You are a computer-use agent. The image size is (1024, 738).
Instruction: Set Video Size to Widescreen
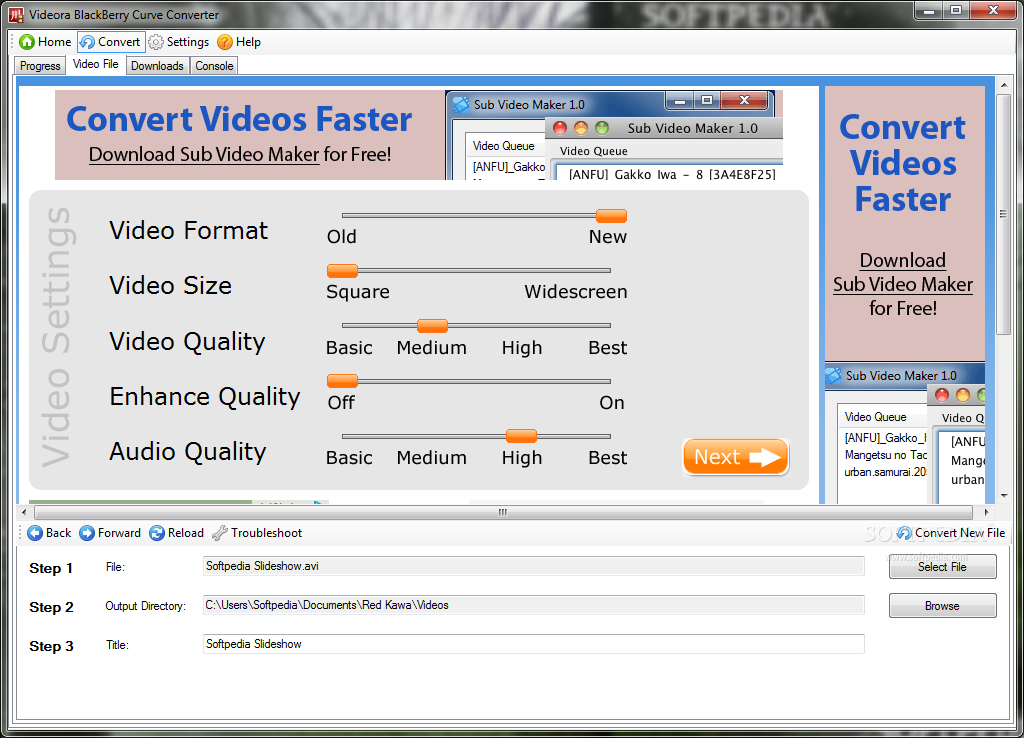pyautogui.click(x=575, y=291)
